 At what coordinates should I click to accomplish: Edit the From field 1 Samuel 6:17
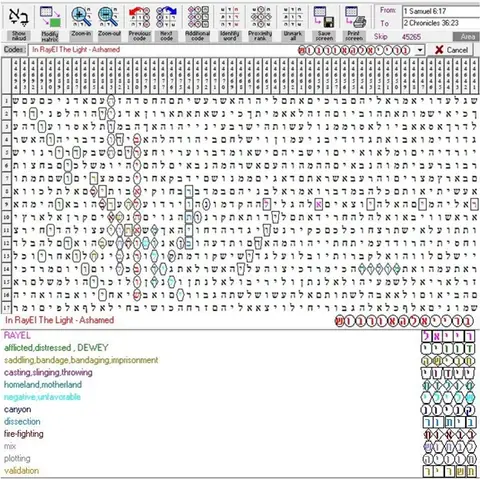click(x=441, y=11)
